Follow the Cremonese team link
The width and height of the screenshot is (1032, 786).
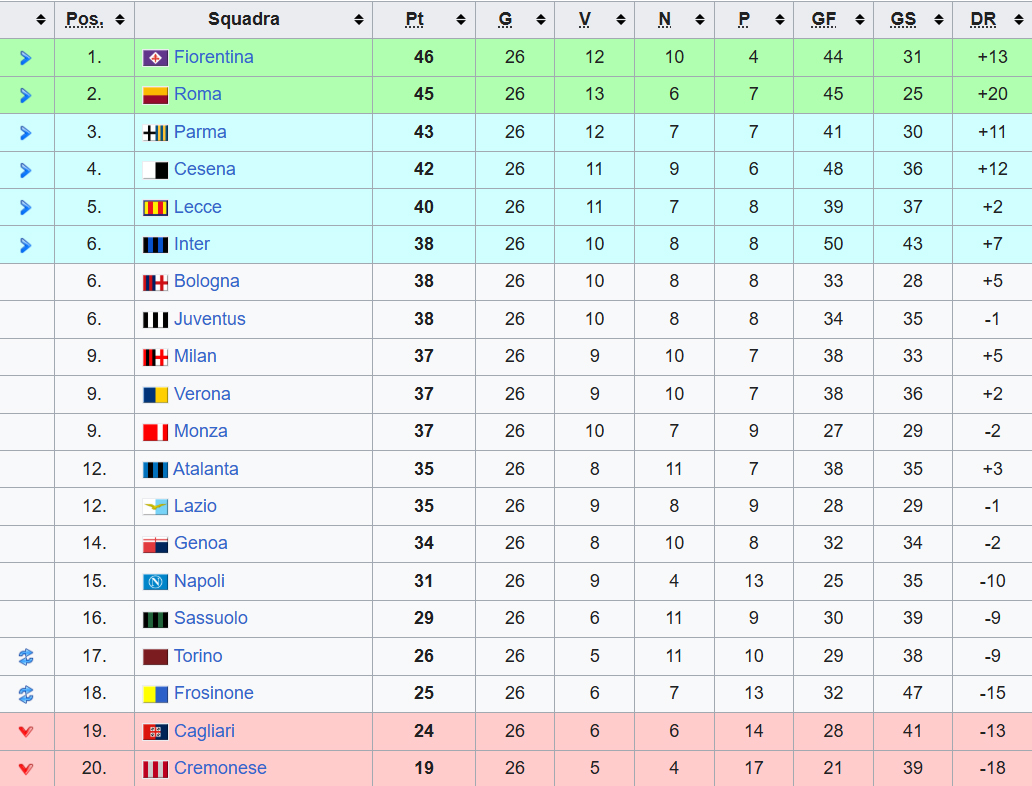[220, 768]
